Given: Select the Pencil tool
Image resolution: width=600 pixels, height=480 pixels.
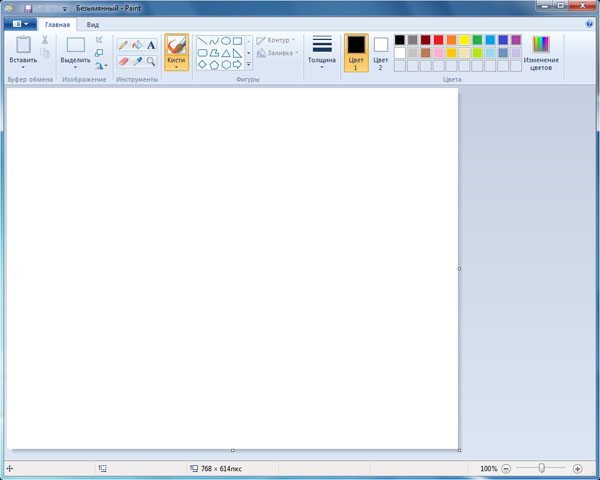Looking at the screenshot, I should [123, 45].
